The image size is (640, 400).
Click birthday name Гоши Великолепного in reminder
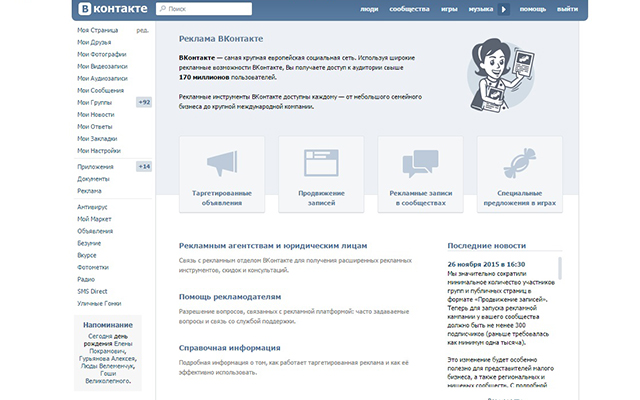pos(108,377)
